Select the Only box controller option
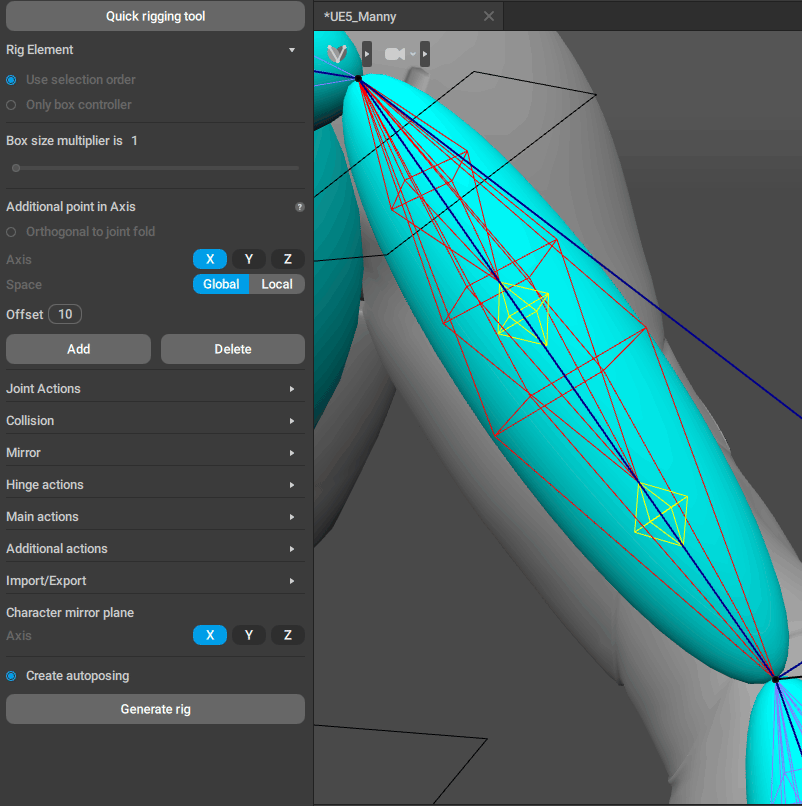This screenshot has width=802, height=806. point(11,105)
